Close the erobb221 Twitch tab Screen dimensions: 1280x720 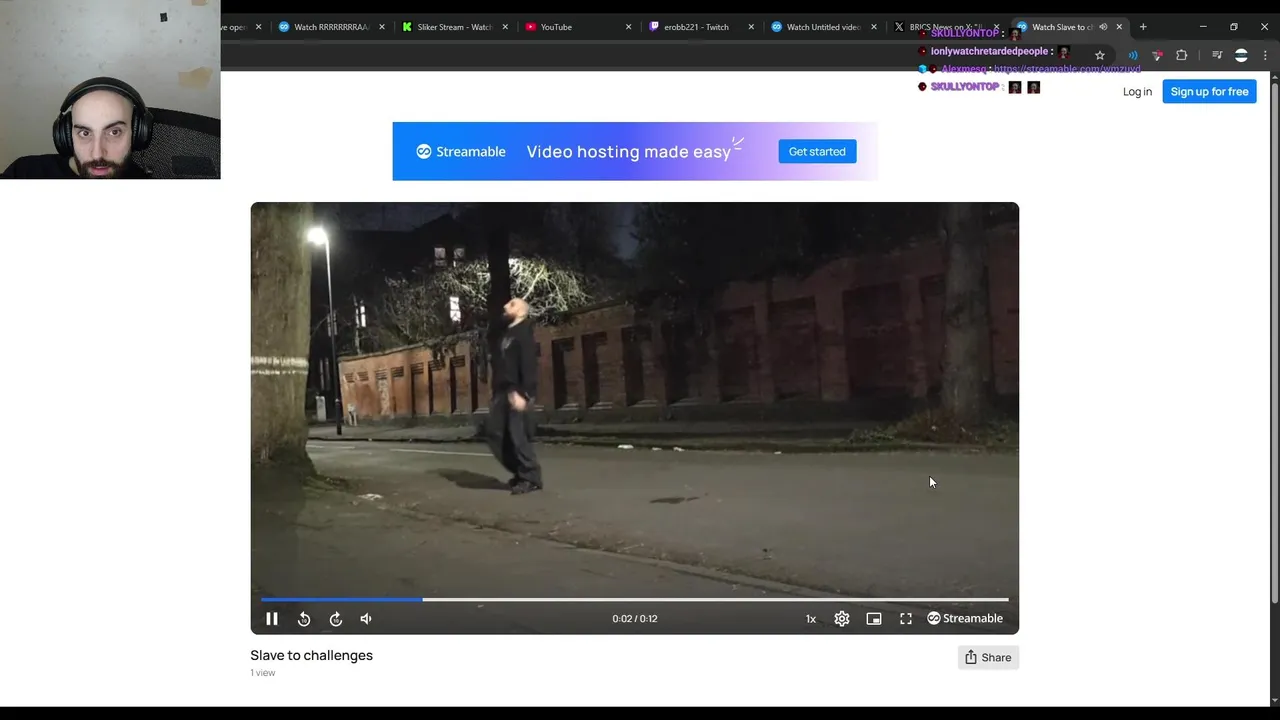click(x=752, y=27)
